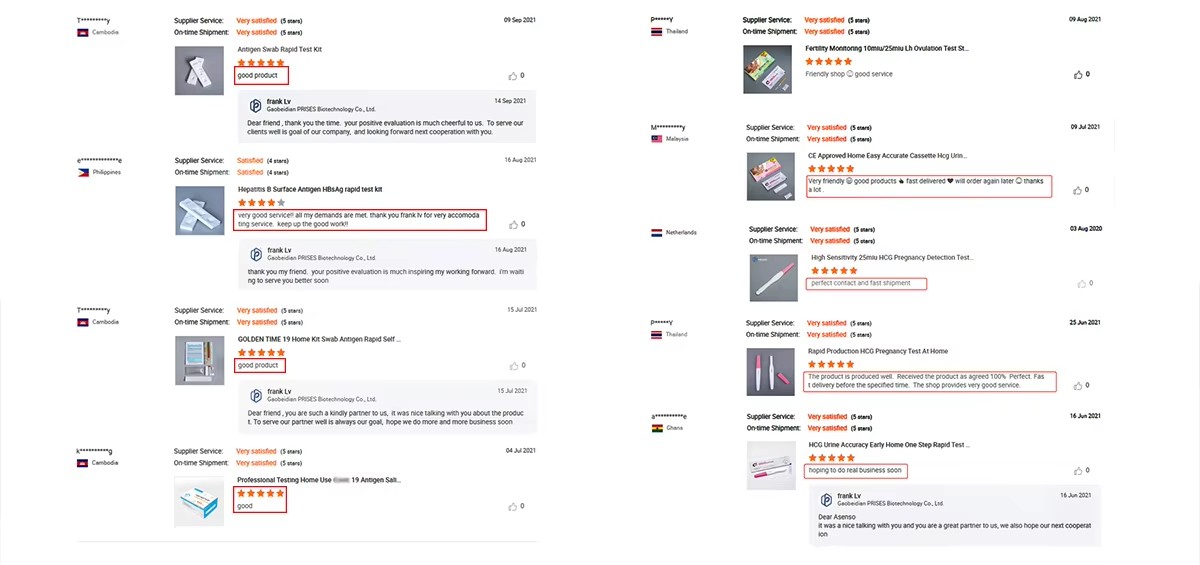This screenshot has height=565, width=1200.
Task: Click the supplier logo on the 16 Jun 2021 reply
Action: 824,499
